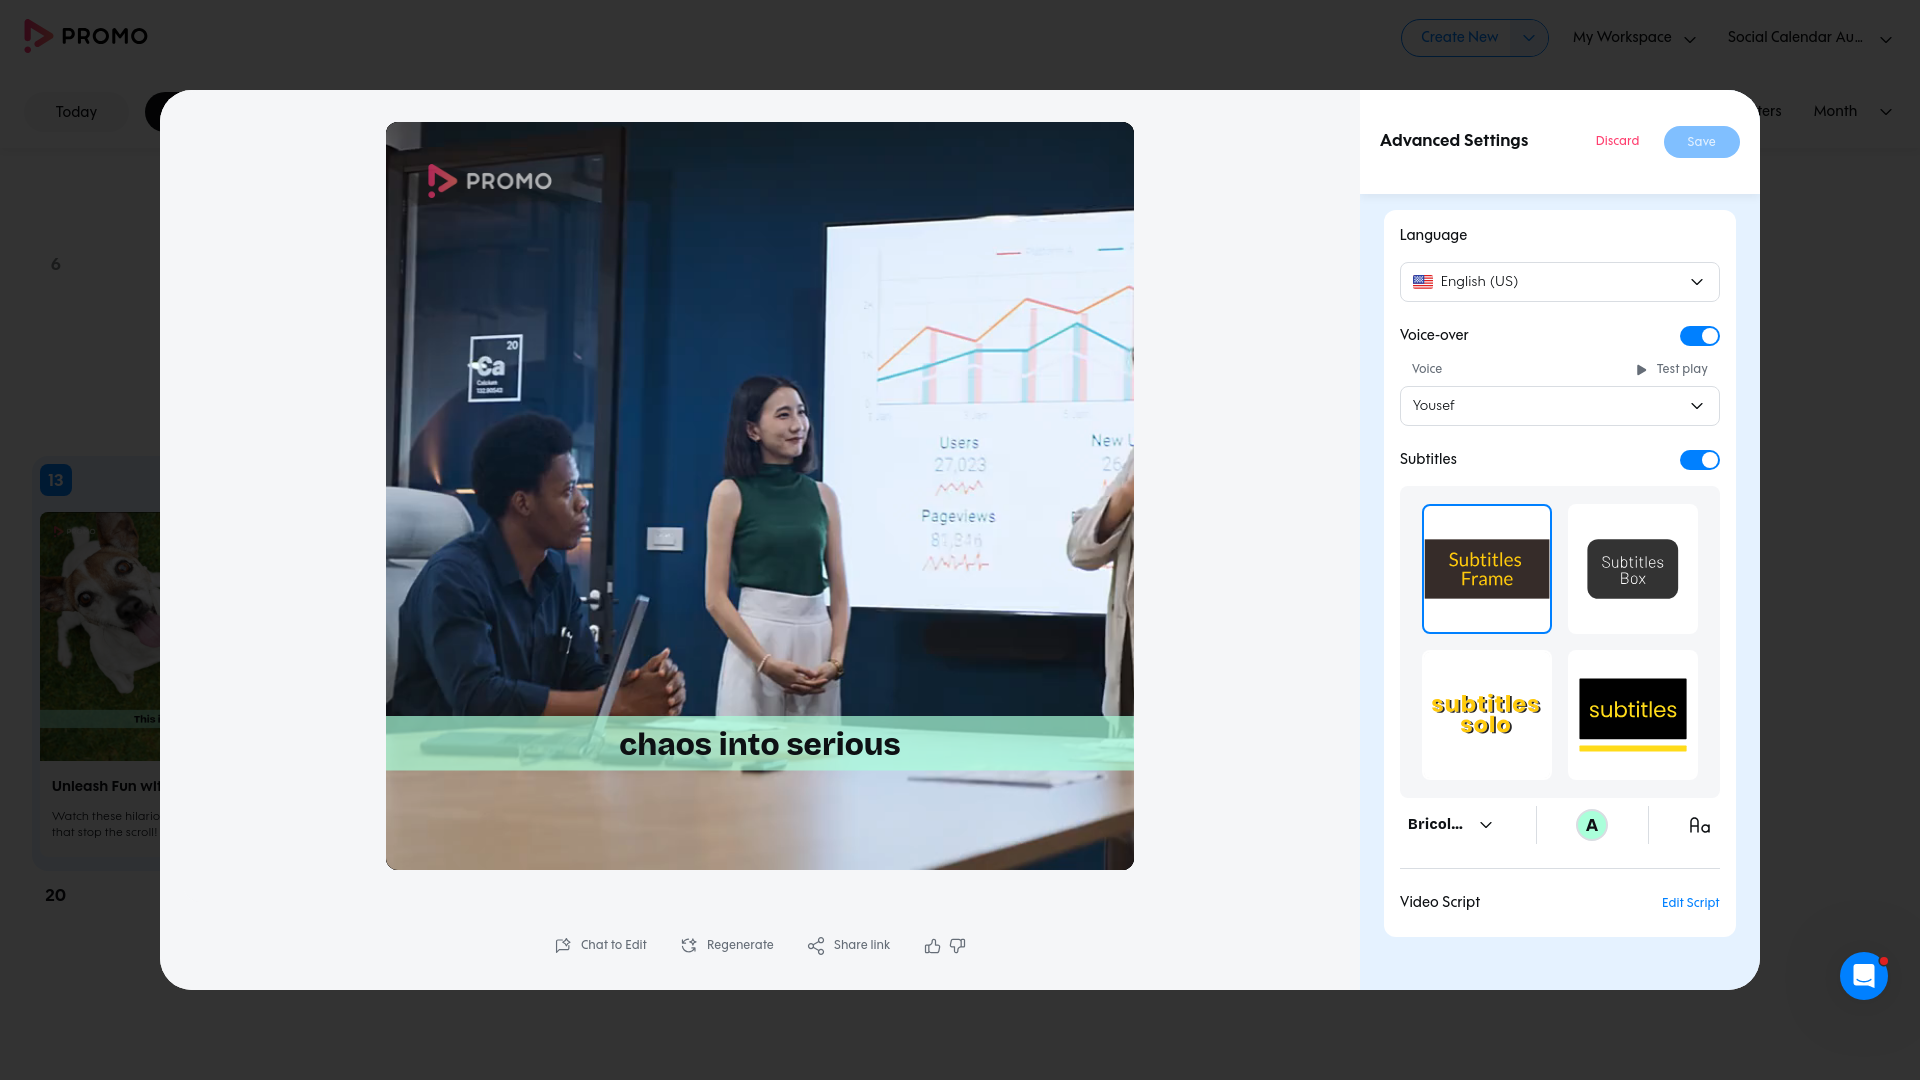Click the Share link icon
The height and width of the screenshot is (1080, 1920).
coord(816,945)
